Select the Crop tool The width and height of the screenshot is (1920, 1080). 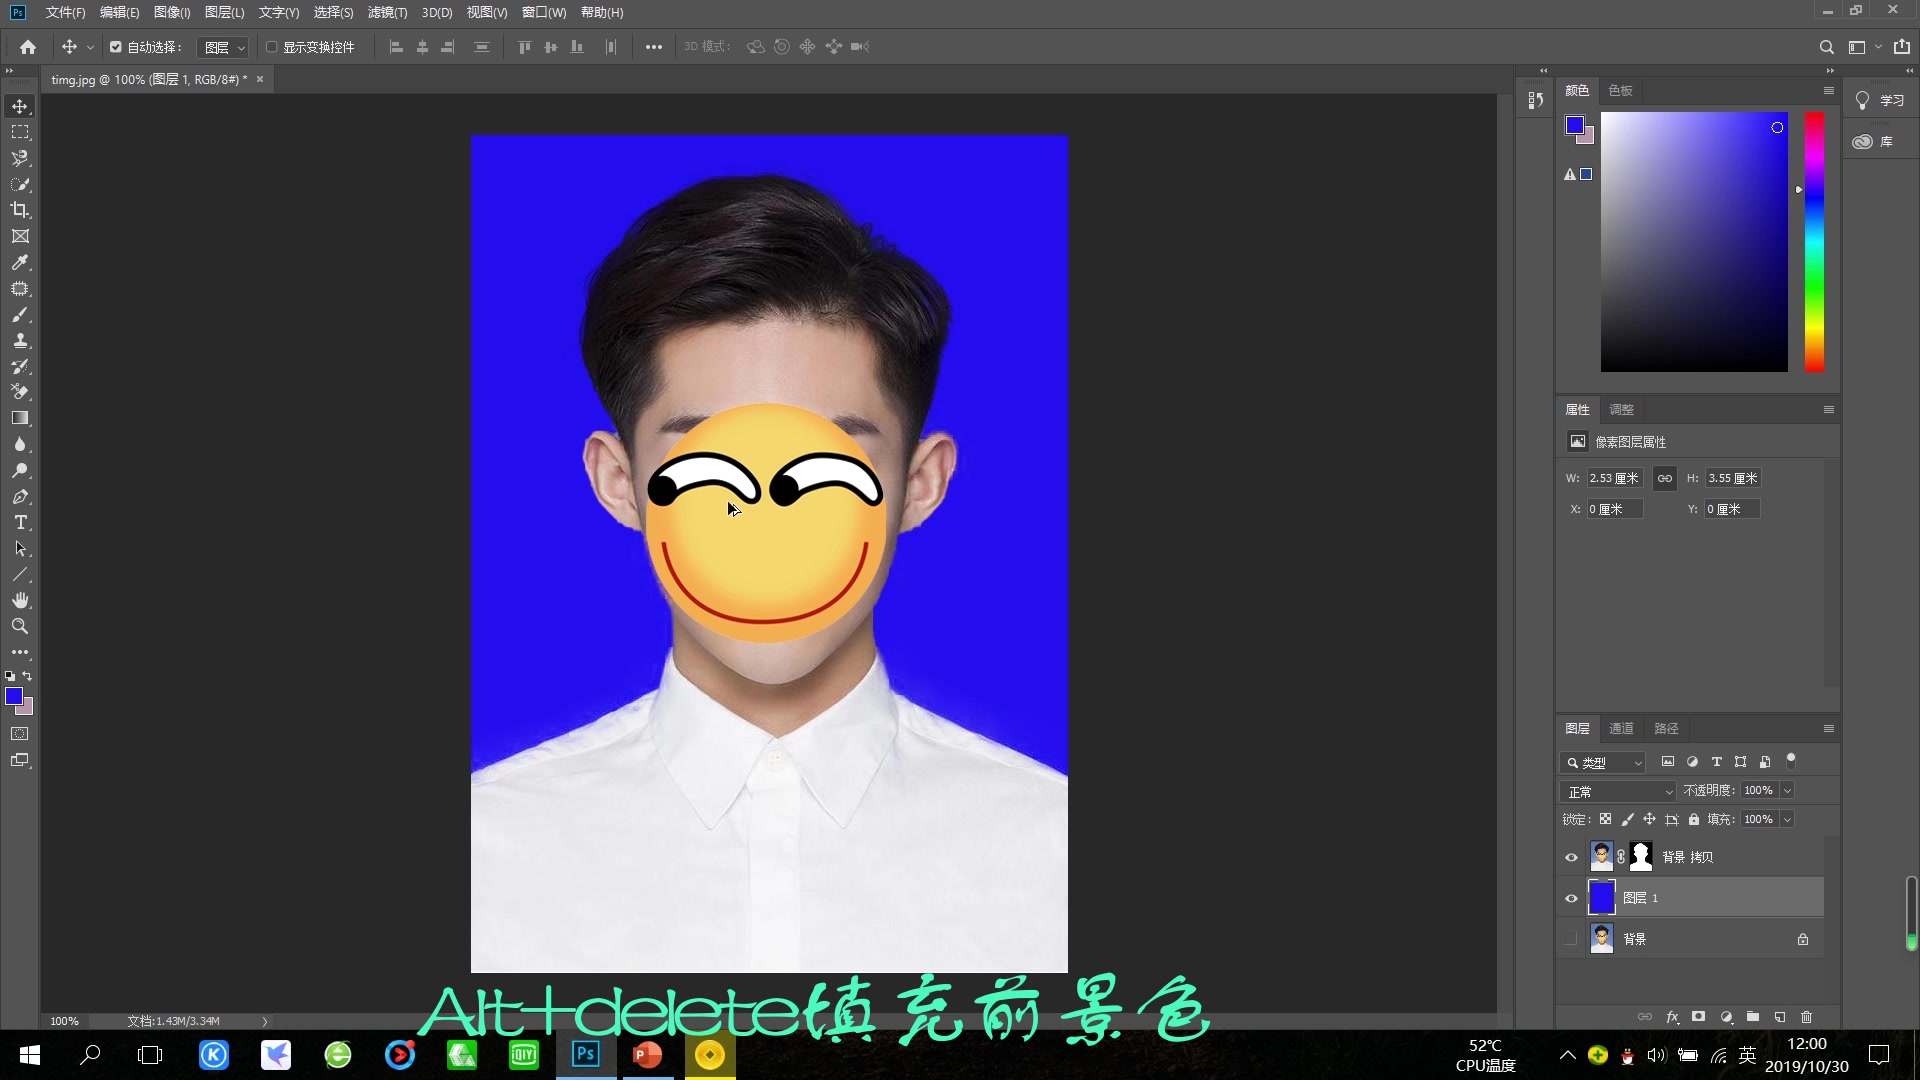[20, 210]
